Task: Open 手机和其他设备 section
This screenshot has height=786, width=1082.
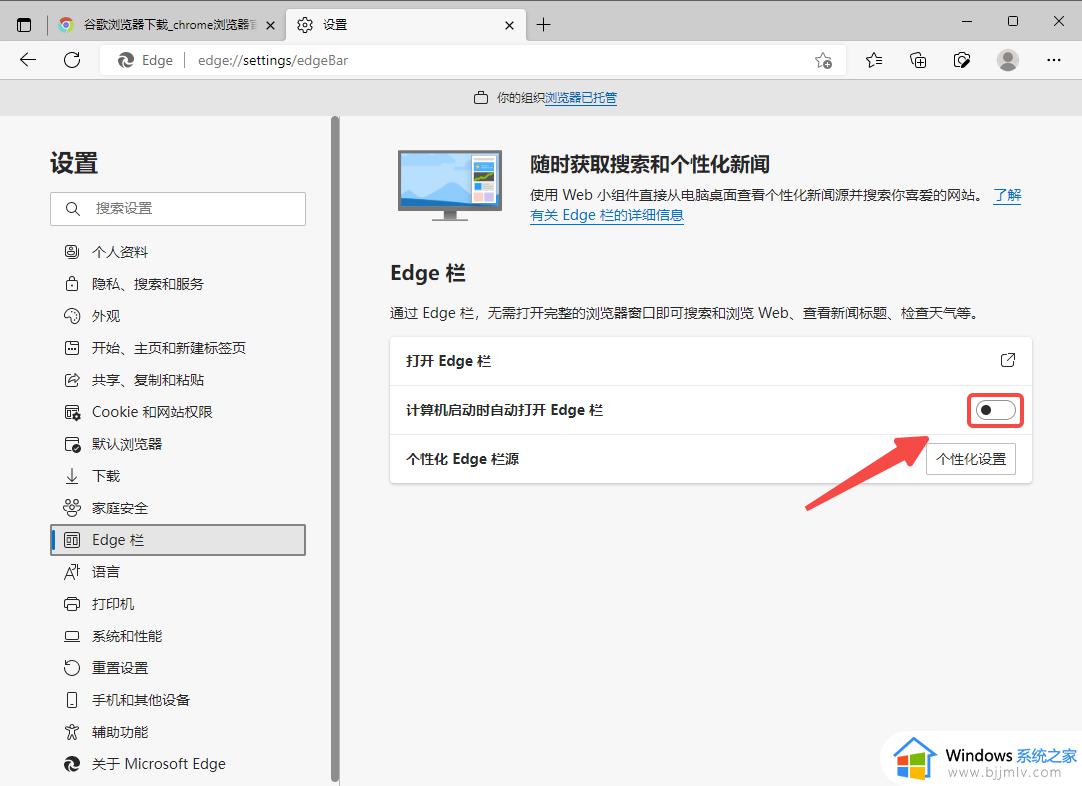Action: [x=178, y=700]
